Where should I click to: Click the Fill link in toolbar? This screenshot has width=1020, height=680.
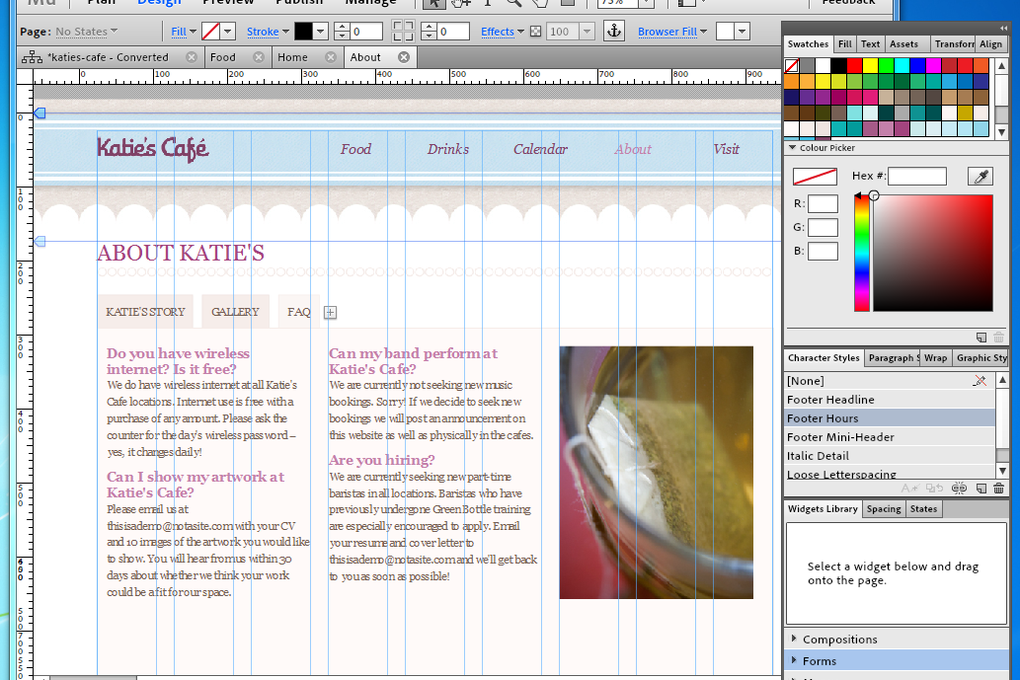[x=179, y=31]
